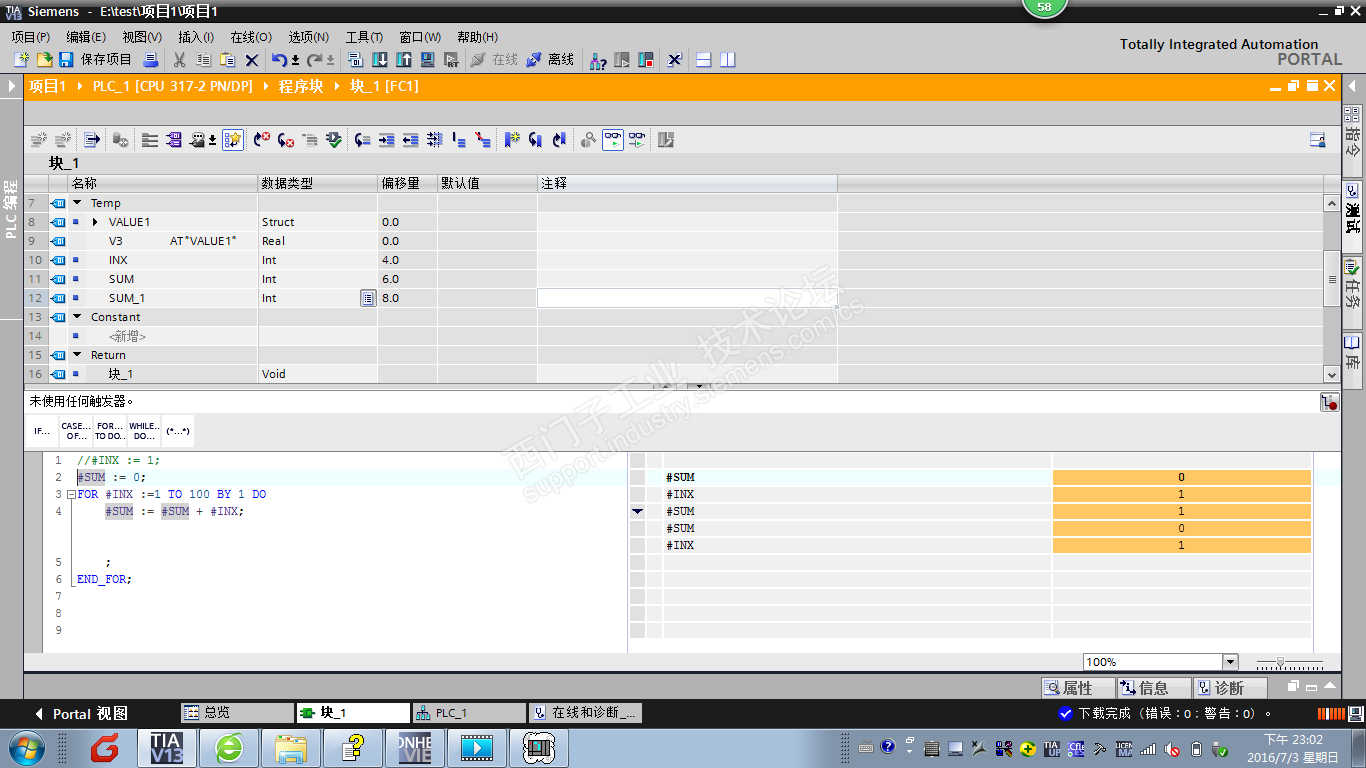This screenshot has height=768, width=1366.
Task: Insert FOR TO DO loop template
Action: pos(110,431)
